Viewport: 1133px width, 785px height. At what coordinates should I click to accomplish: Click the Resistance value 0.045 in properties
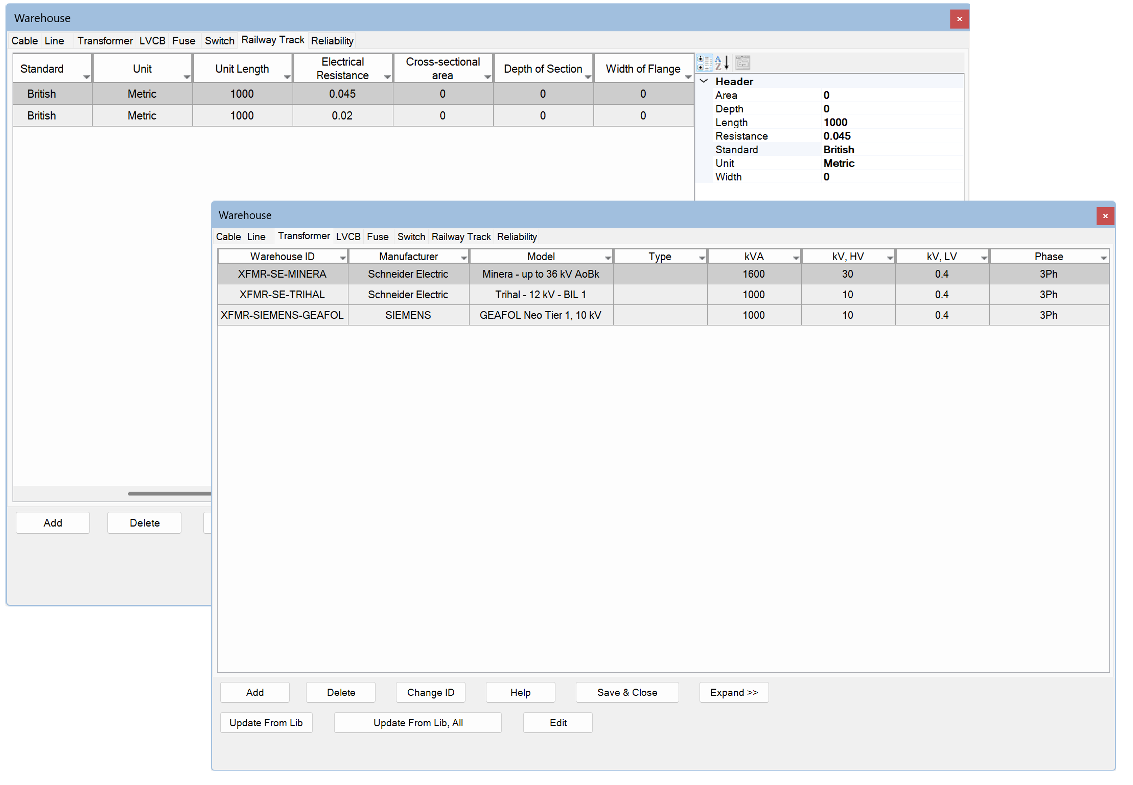(x=837, y=136)
